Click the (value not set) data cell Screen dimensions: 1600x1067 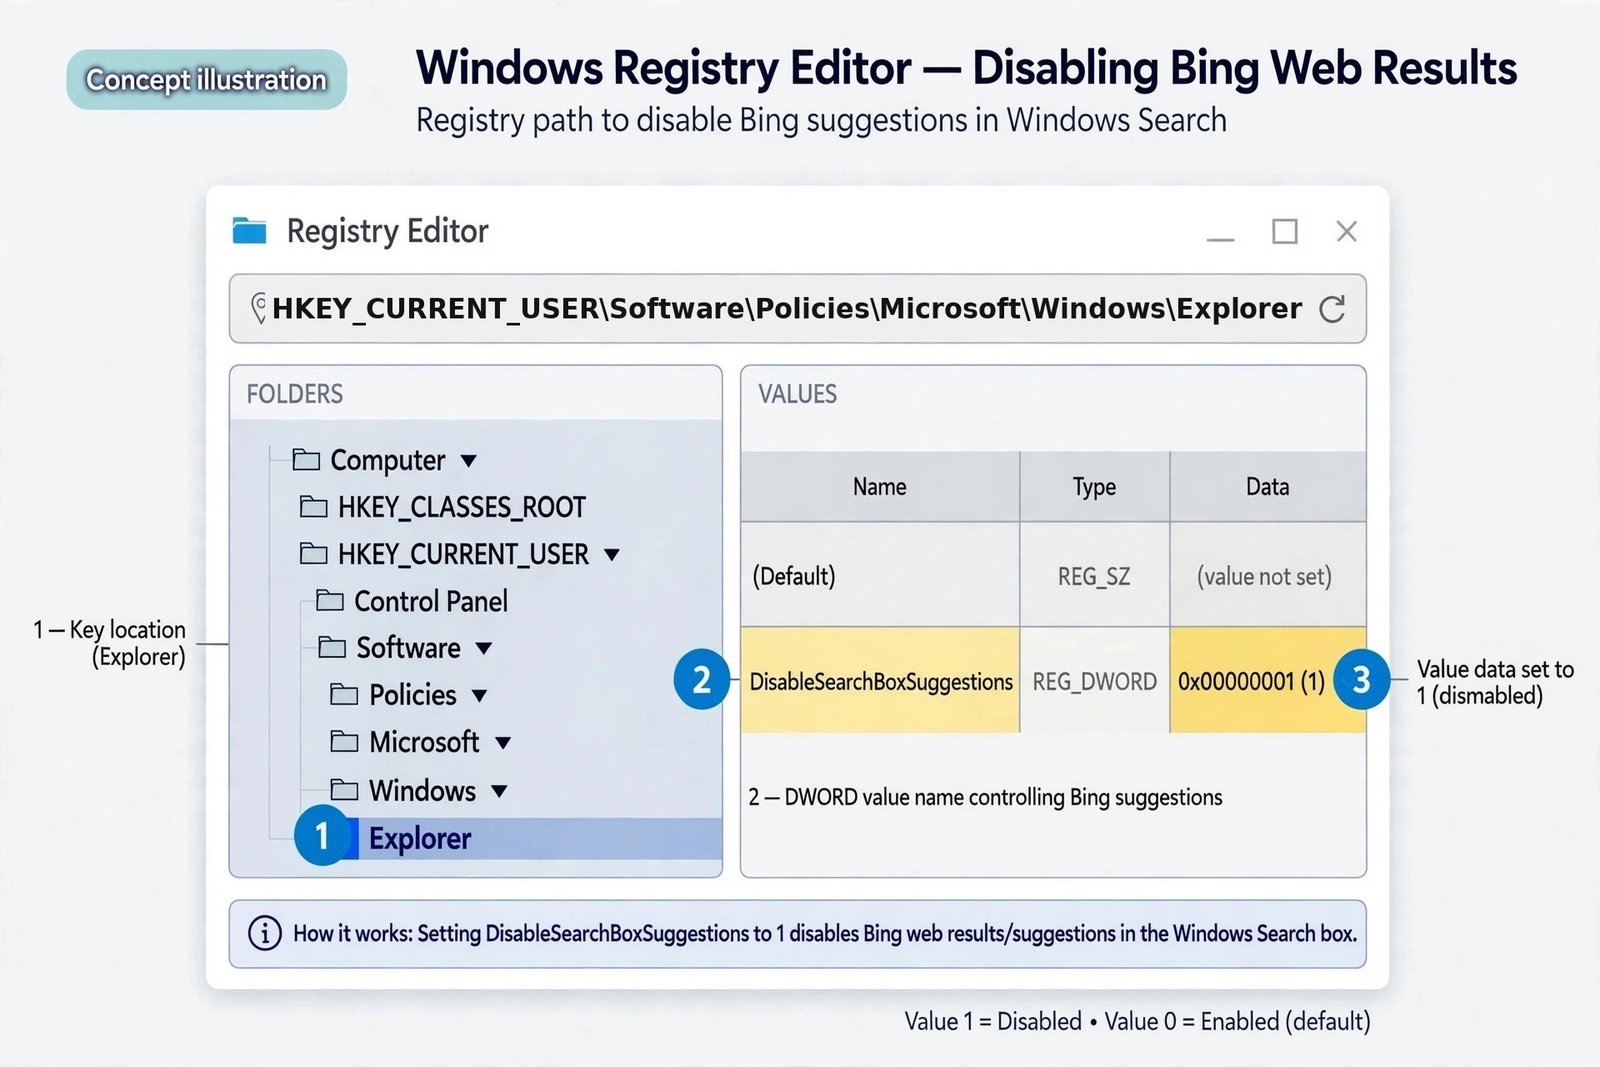point(1268,576)
